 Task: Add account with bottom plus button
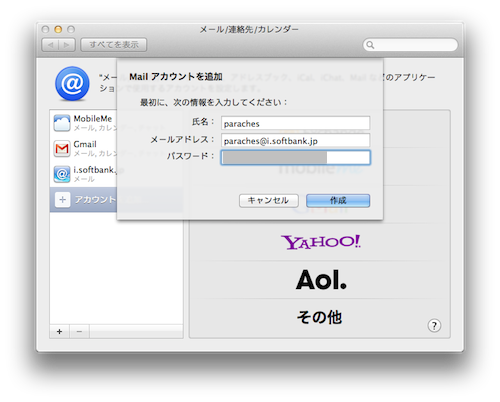point(59,332)
